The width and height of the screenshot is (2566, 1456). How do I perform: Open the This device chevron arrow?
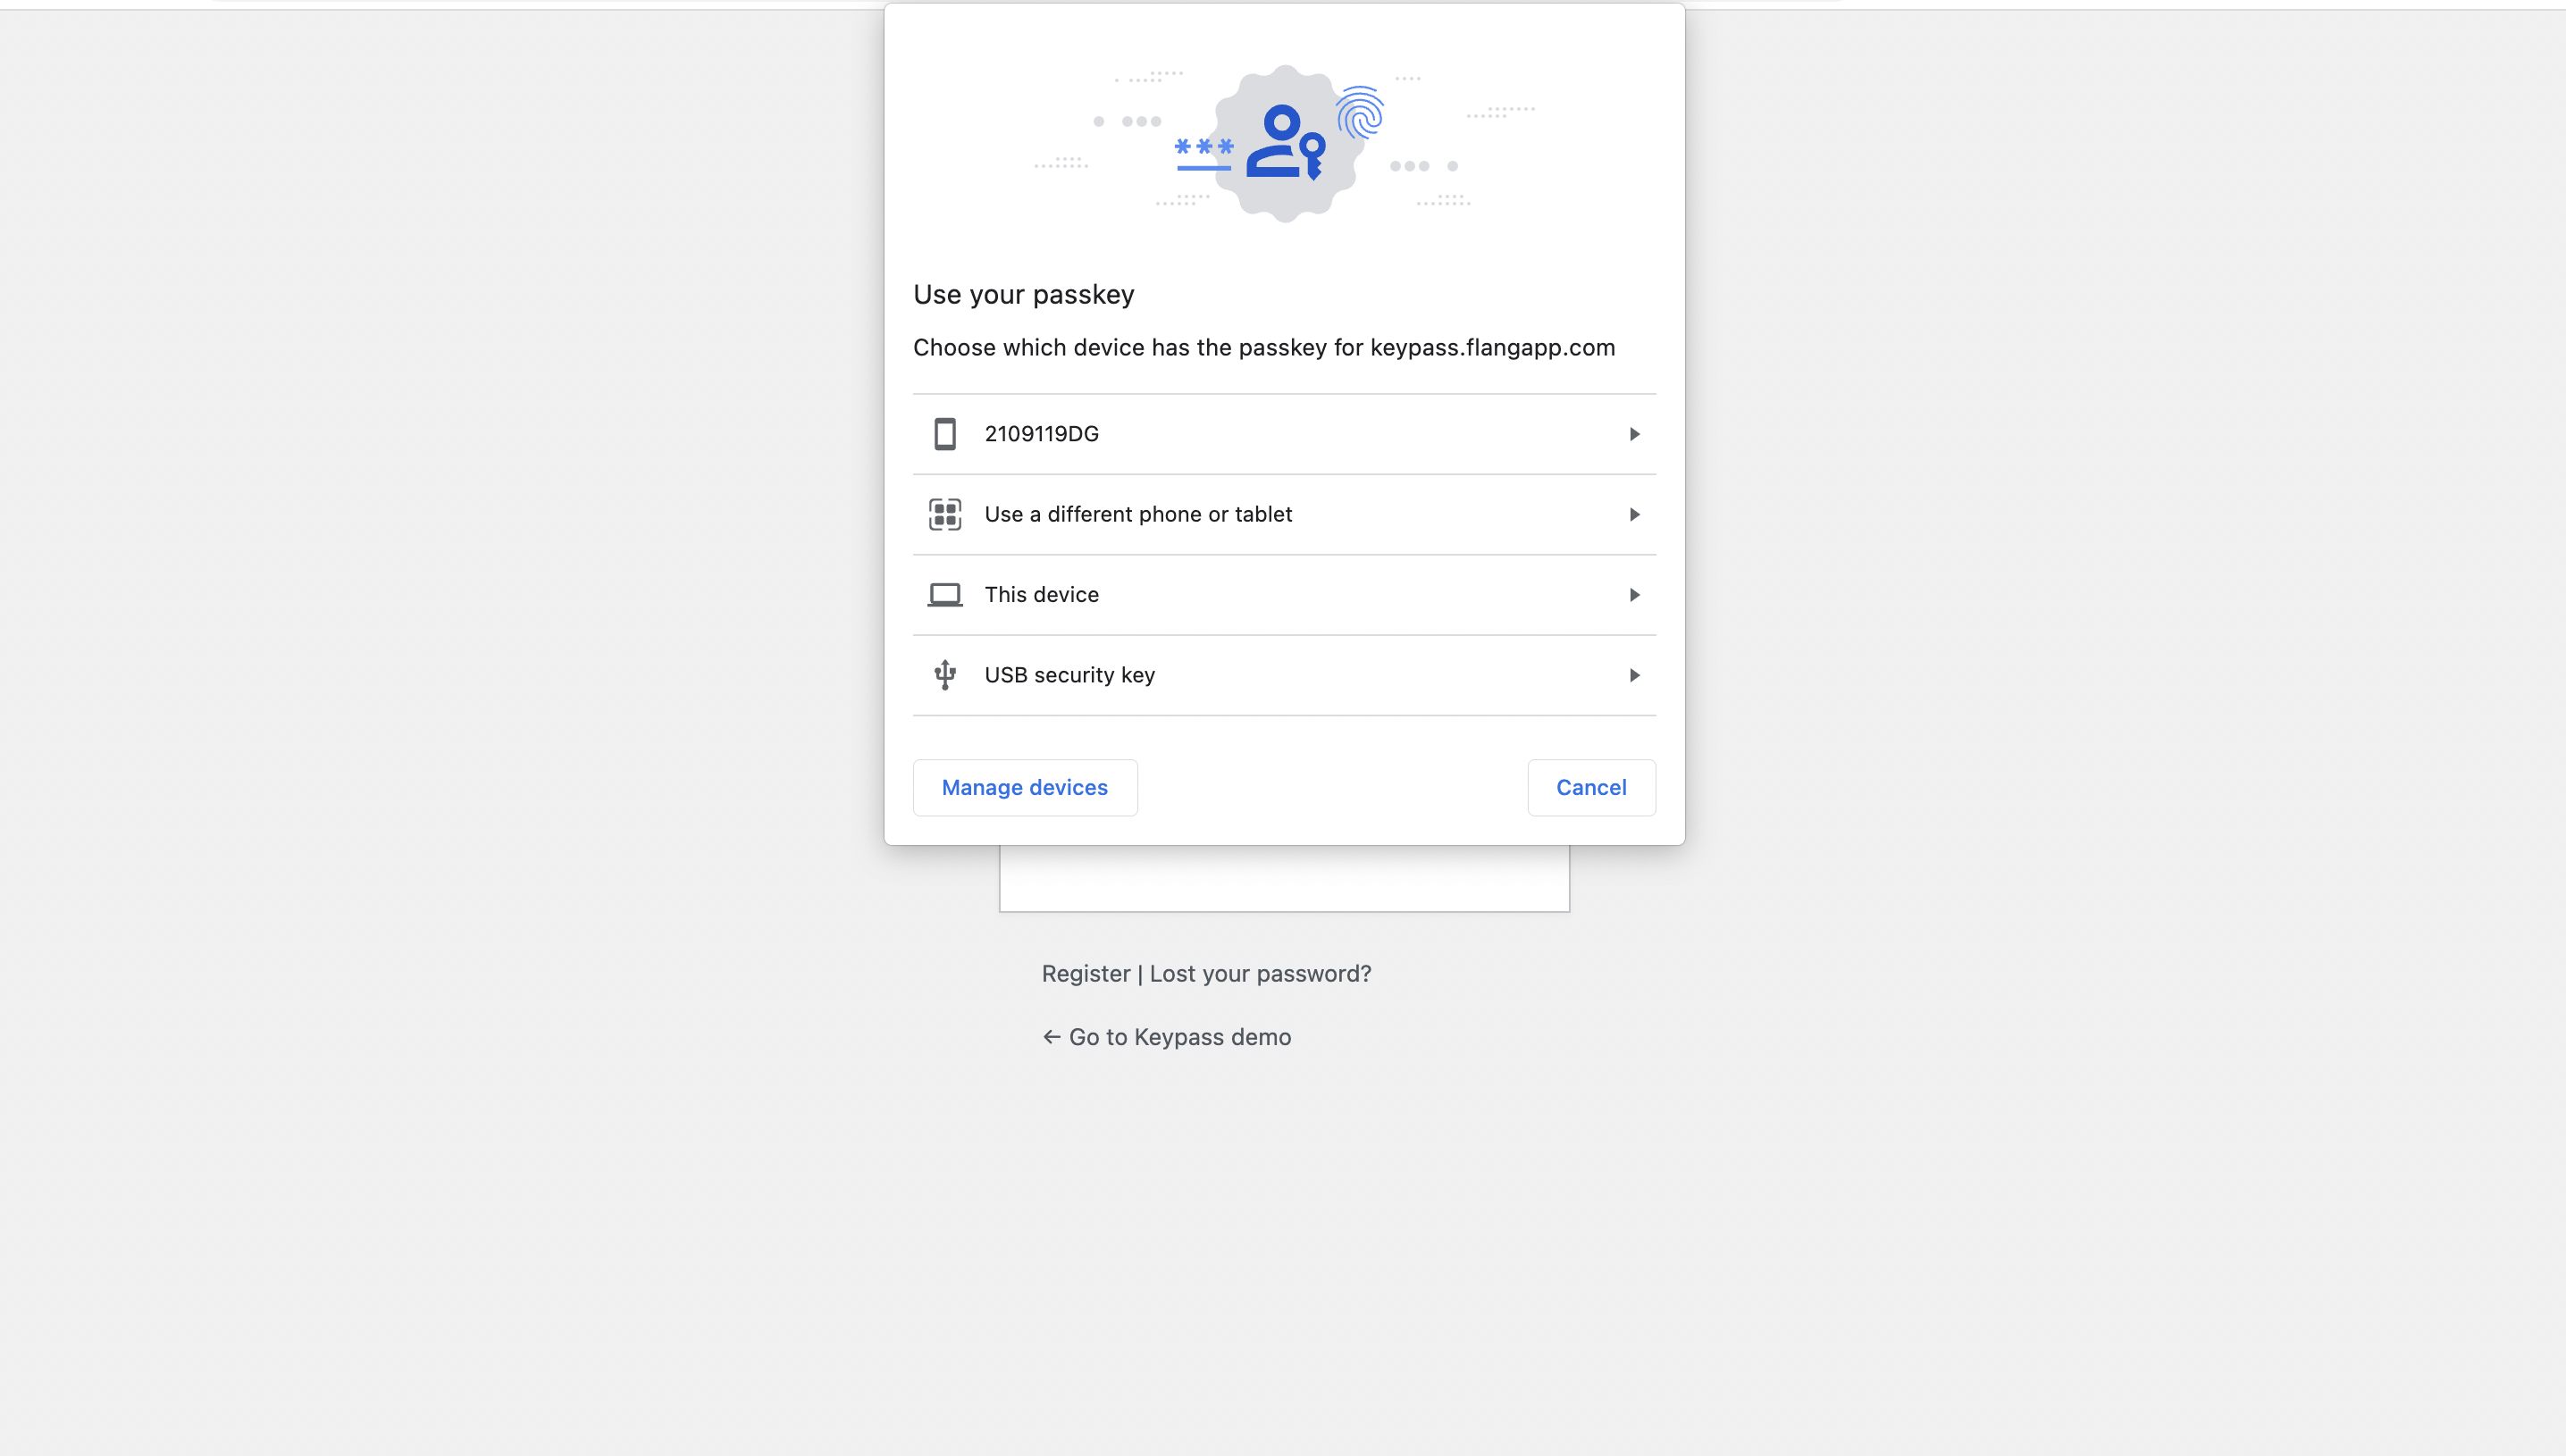tap(1634, 595)
